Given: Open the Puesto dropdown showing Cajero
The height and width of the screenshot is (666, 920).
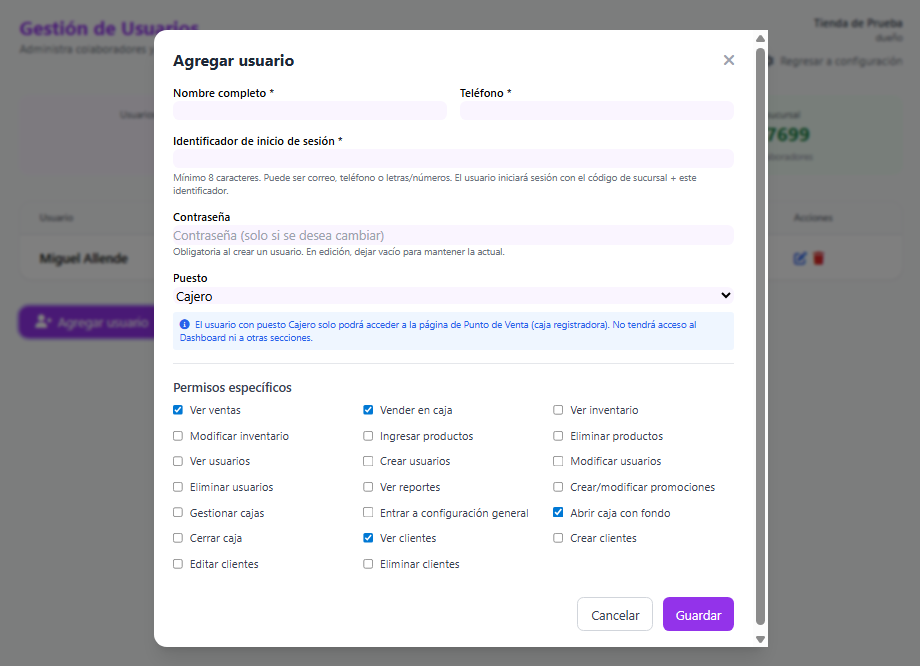Looking at the screenshot, I should (453, 296).
